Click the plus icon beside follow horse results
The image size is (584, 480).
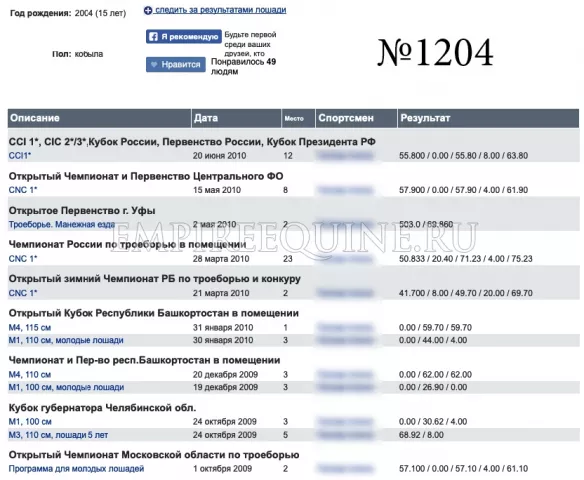148,10
